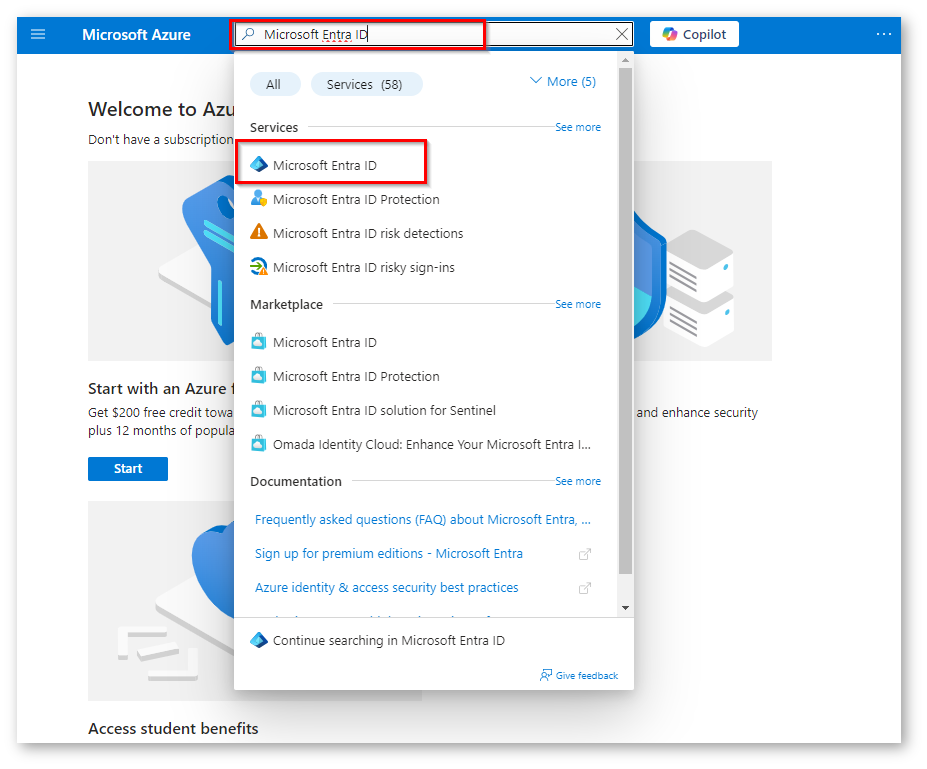Viewport: 927px width, 769px height.
Task: Click the Entra ID diamond service icon
Action: pyautogui.click(x=259, y=164)
